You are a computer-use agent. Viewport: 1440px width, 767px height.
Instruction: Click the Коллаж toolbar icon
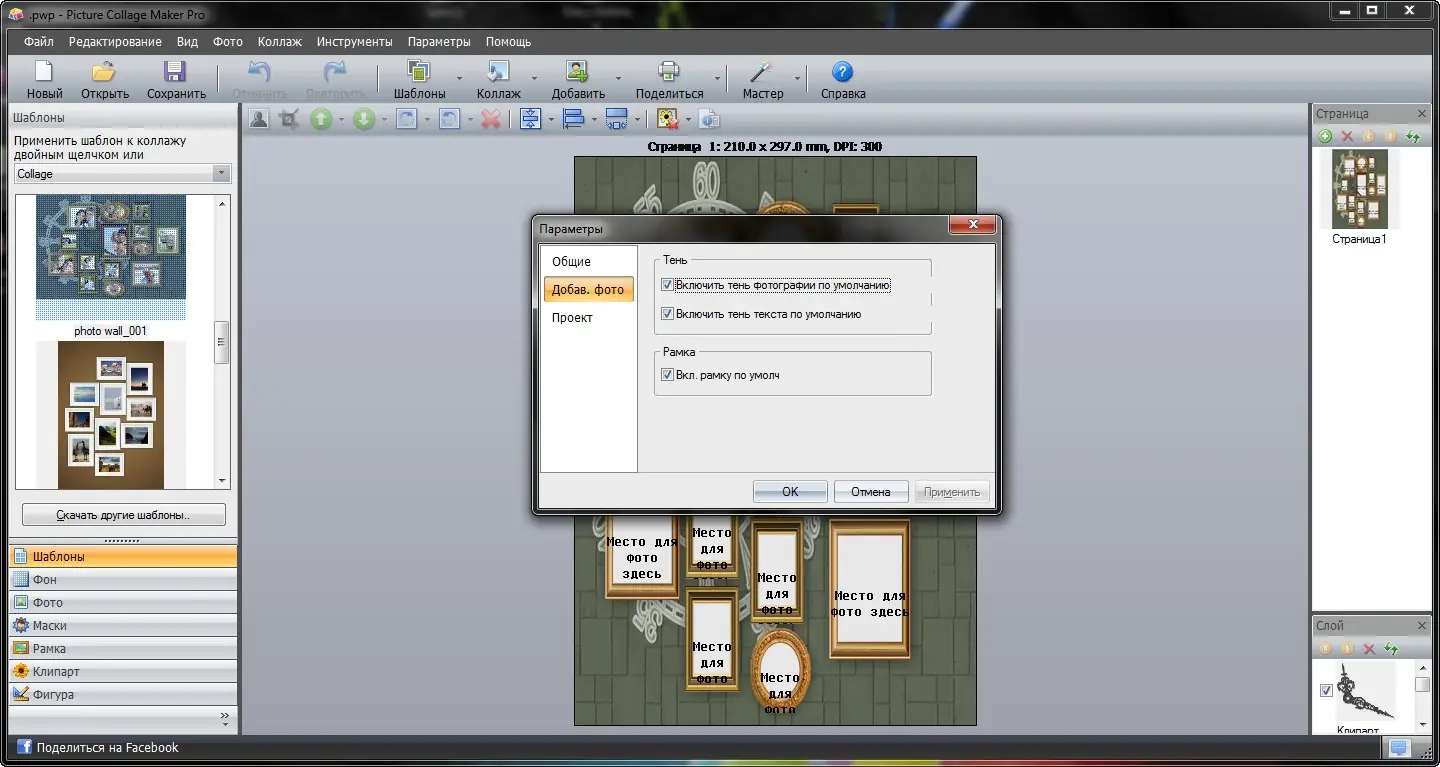[498, 72]
